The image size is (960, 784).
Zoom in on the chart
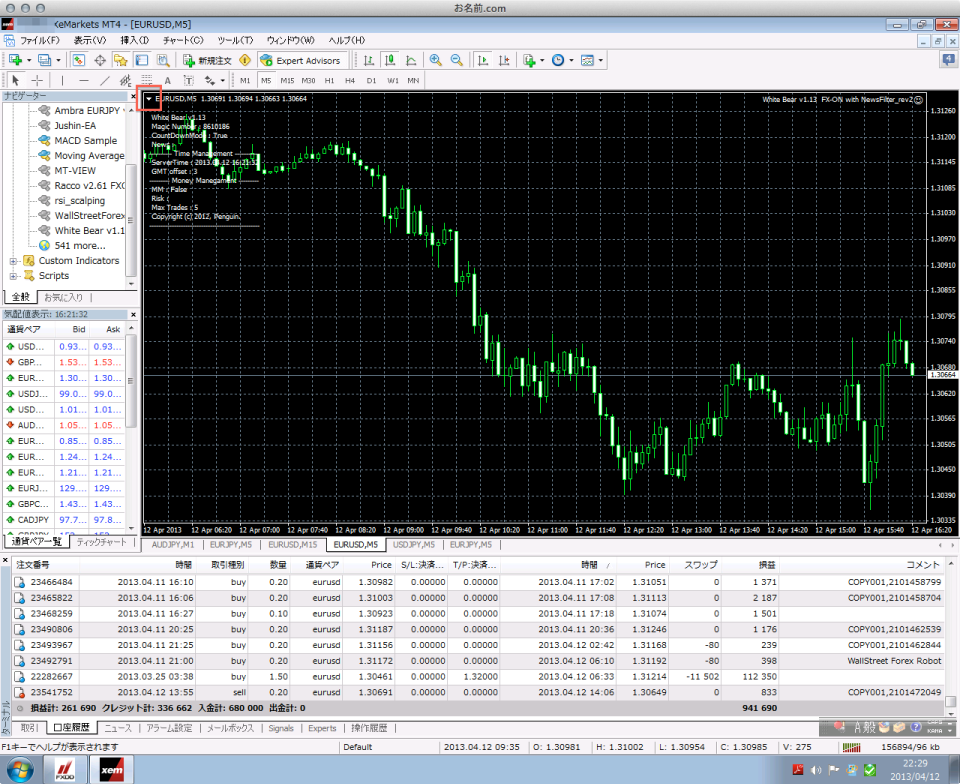pos(435,60)
